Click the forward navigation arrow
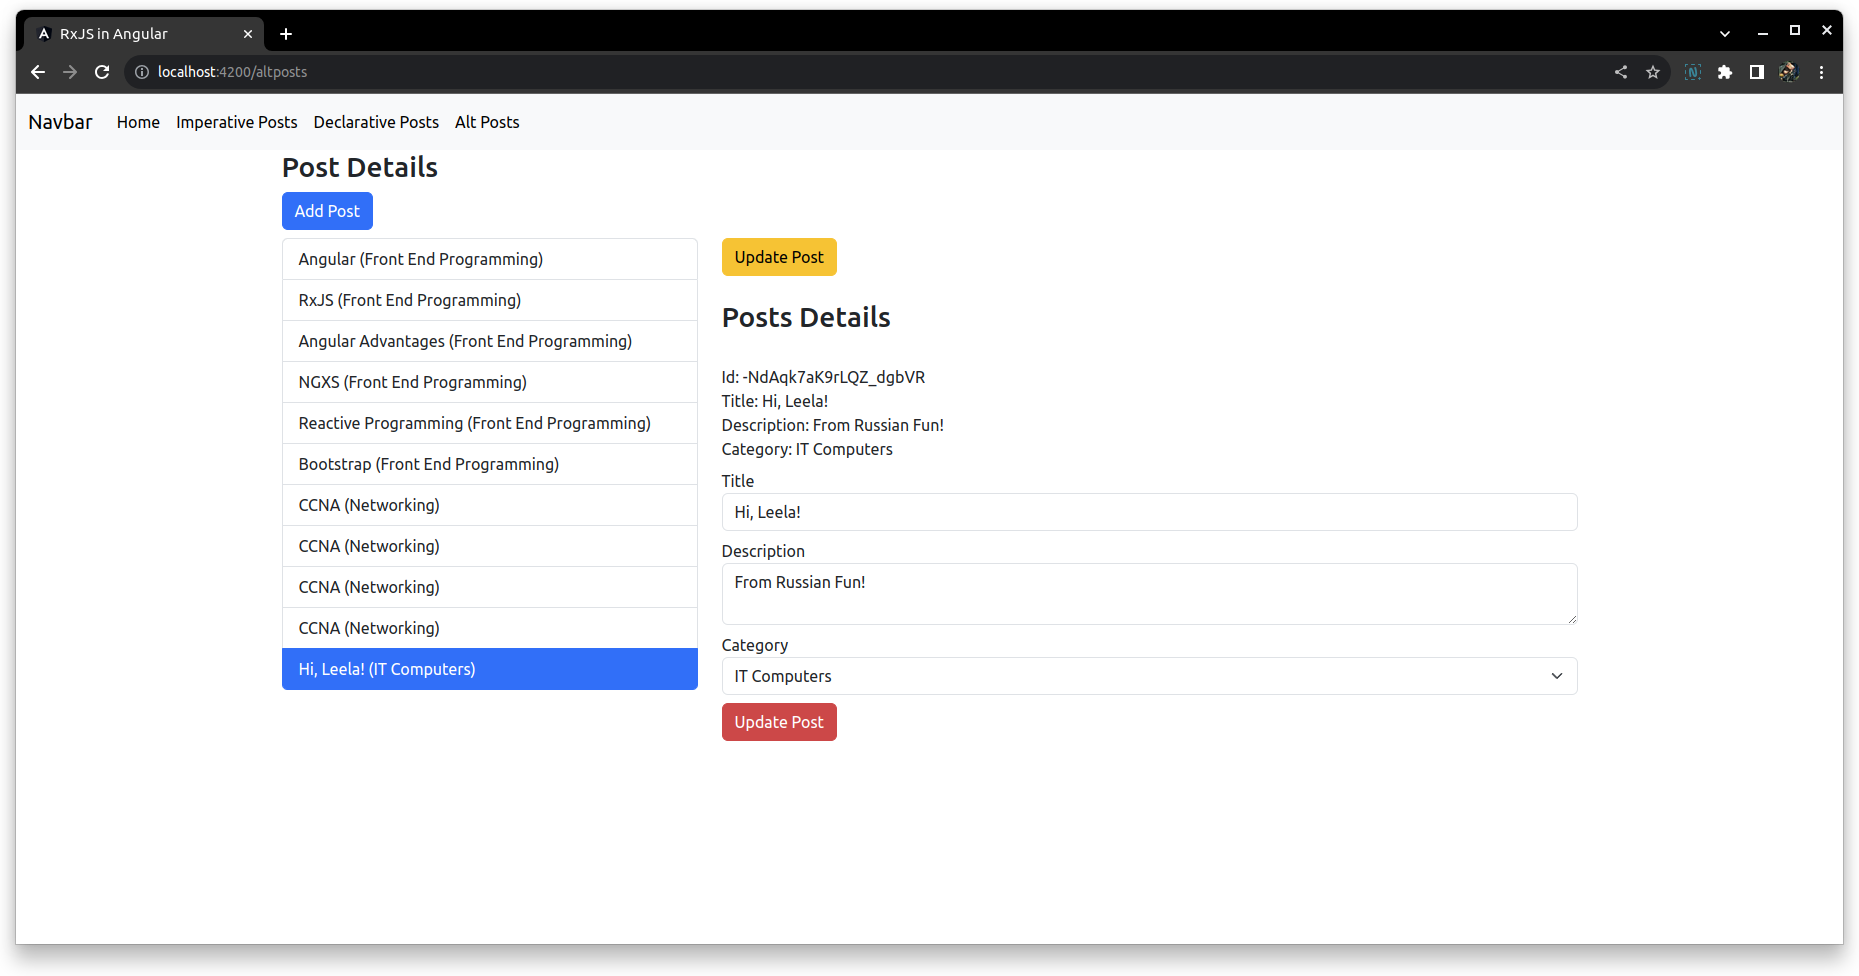The image size is (1859, 976). [70, 72]
